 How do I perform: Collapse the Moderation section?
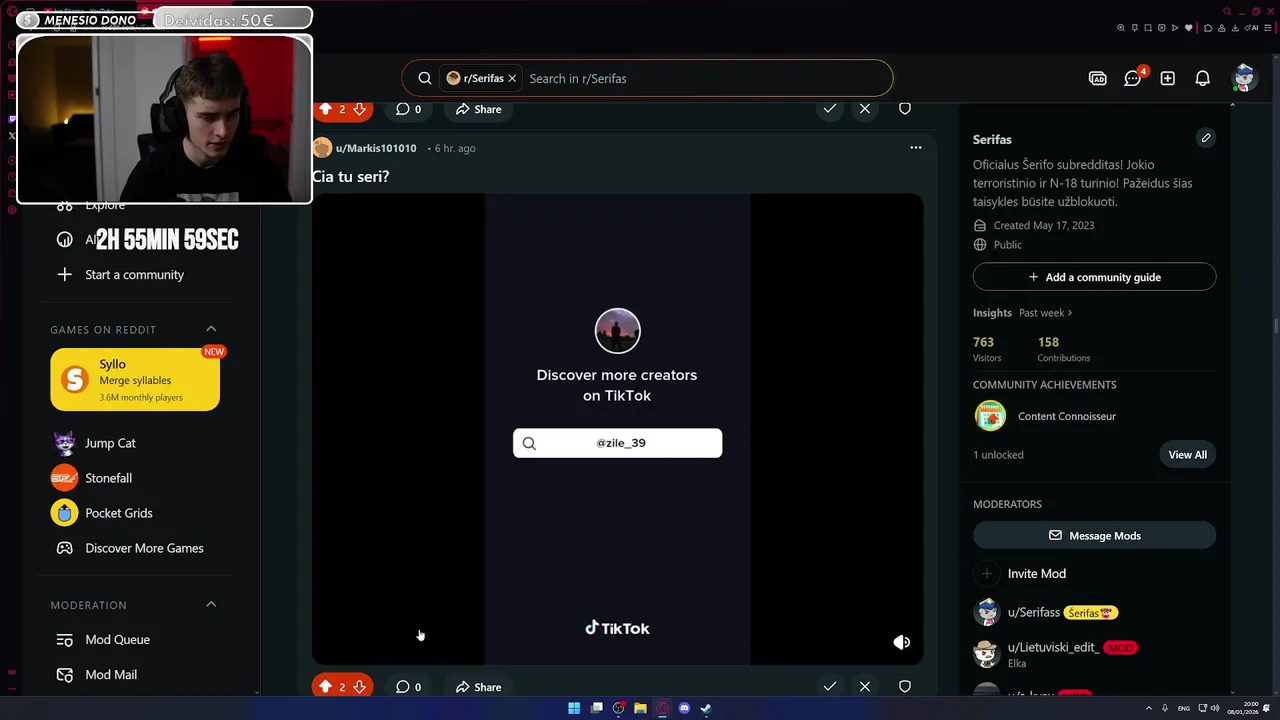tap(211, 604)
